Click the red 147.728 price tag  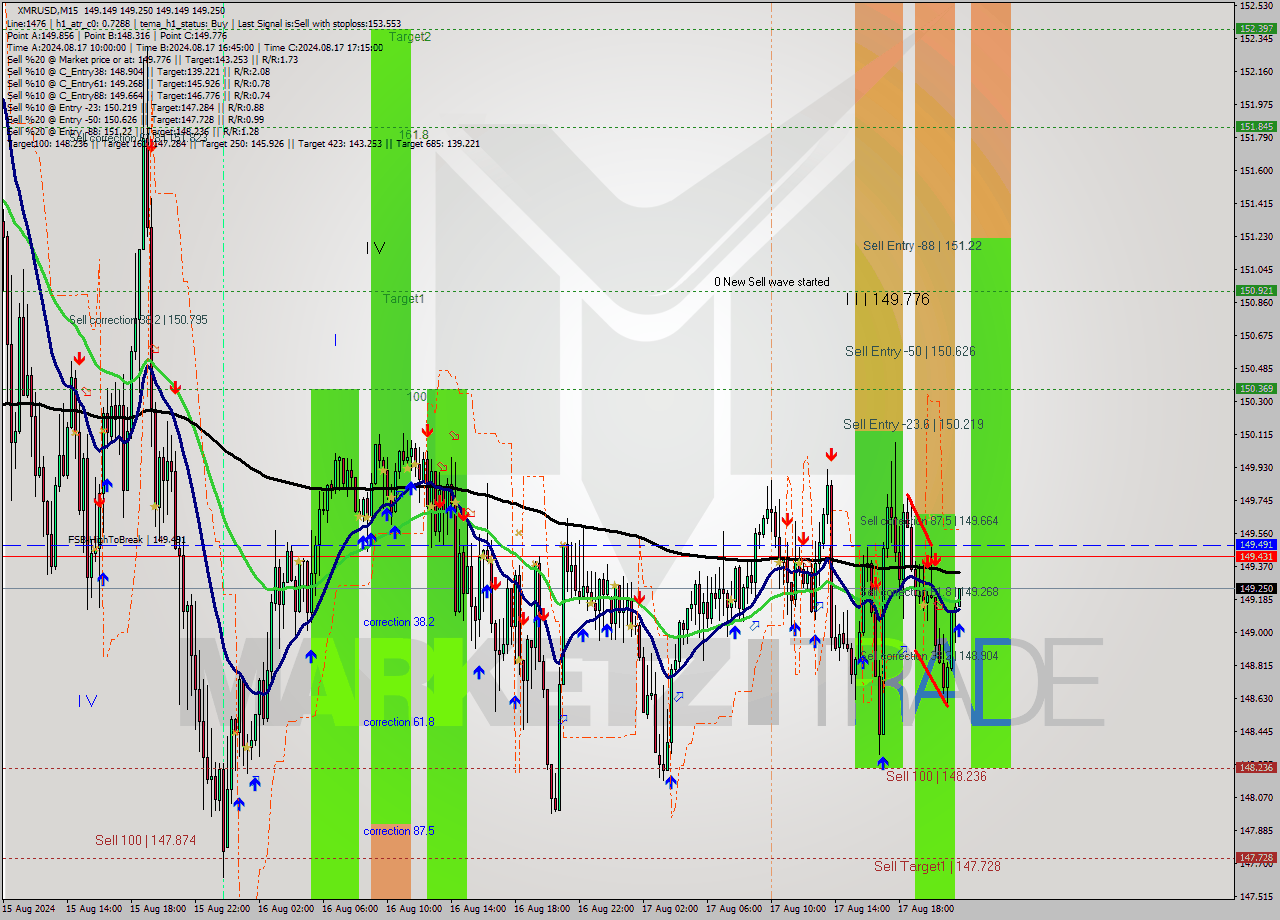click(x=1256, y=858)
